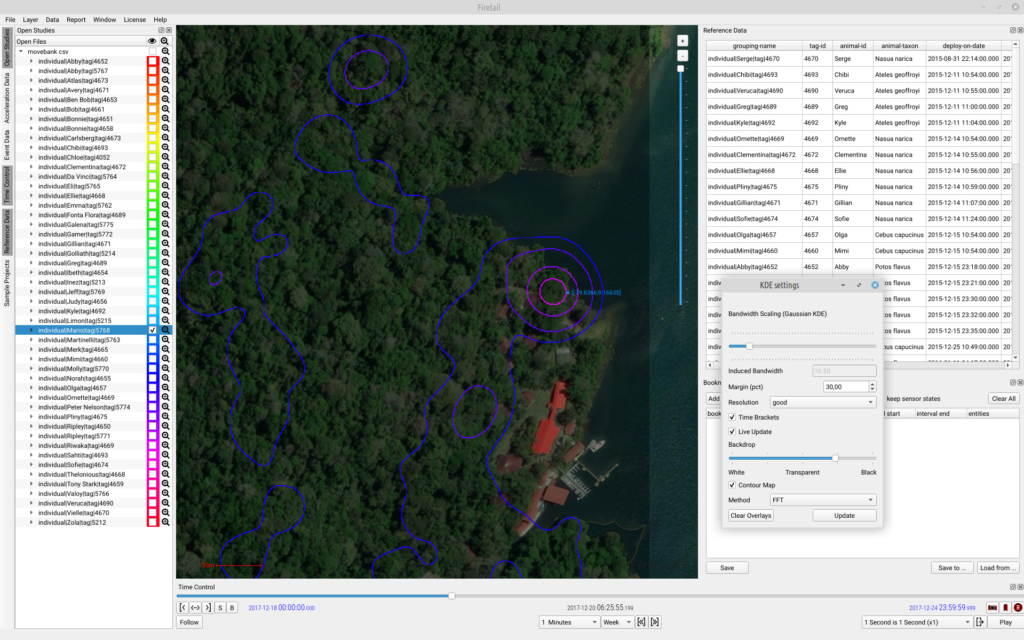
Task: Click the S button in Time Control
Action: 220,607
